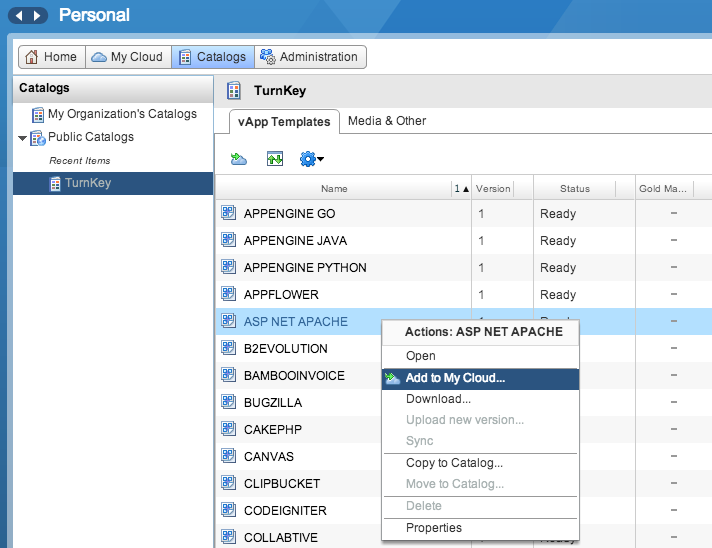Click the Public Catalogs globe icon
712x548 pixels.
pos(38,138)
